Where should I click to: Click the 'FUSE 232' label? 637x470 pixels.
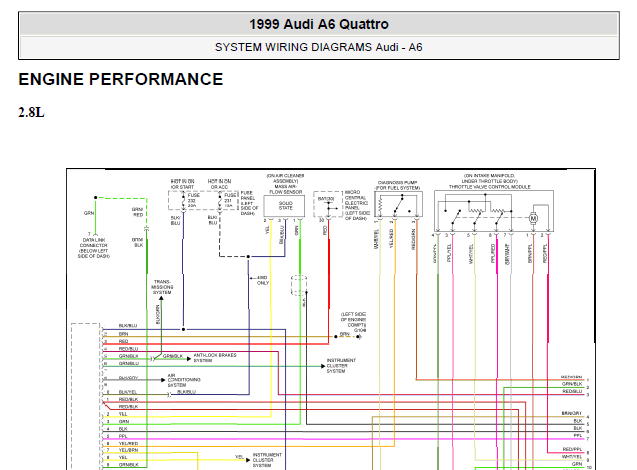[193, 200]
